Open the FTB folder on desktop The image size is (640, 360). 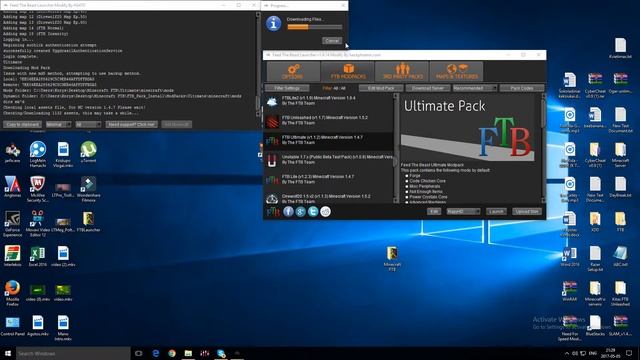pos(620,221)
